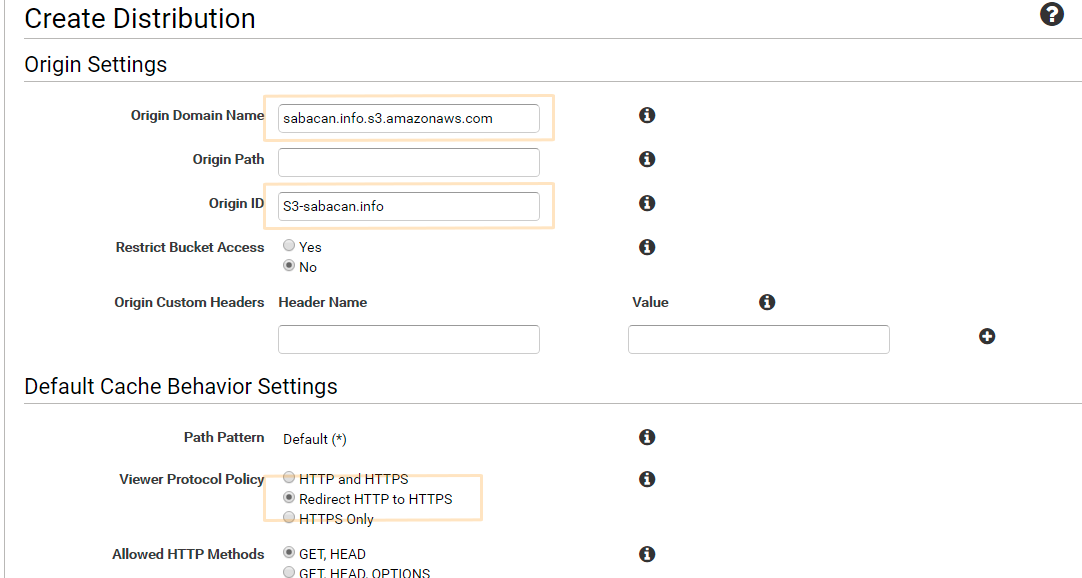This screenshot has width=1082, height=578.
Task: Show info for Restrict Bucket Access
Action: click(647, 247)
